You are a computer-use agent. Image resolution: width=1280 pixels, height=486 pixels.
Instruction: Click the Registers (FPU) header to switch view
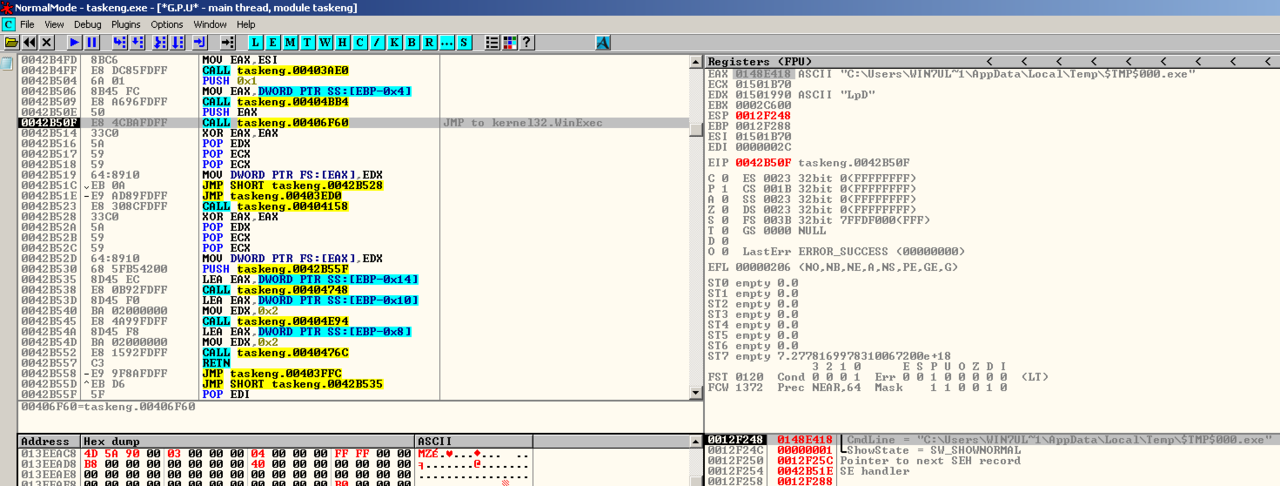click(x=760, y=61)
